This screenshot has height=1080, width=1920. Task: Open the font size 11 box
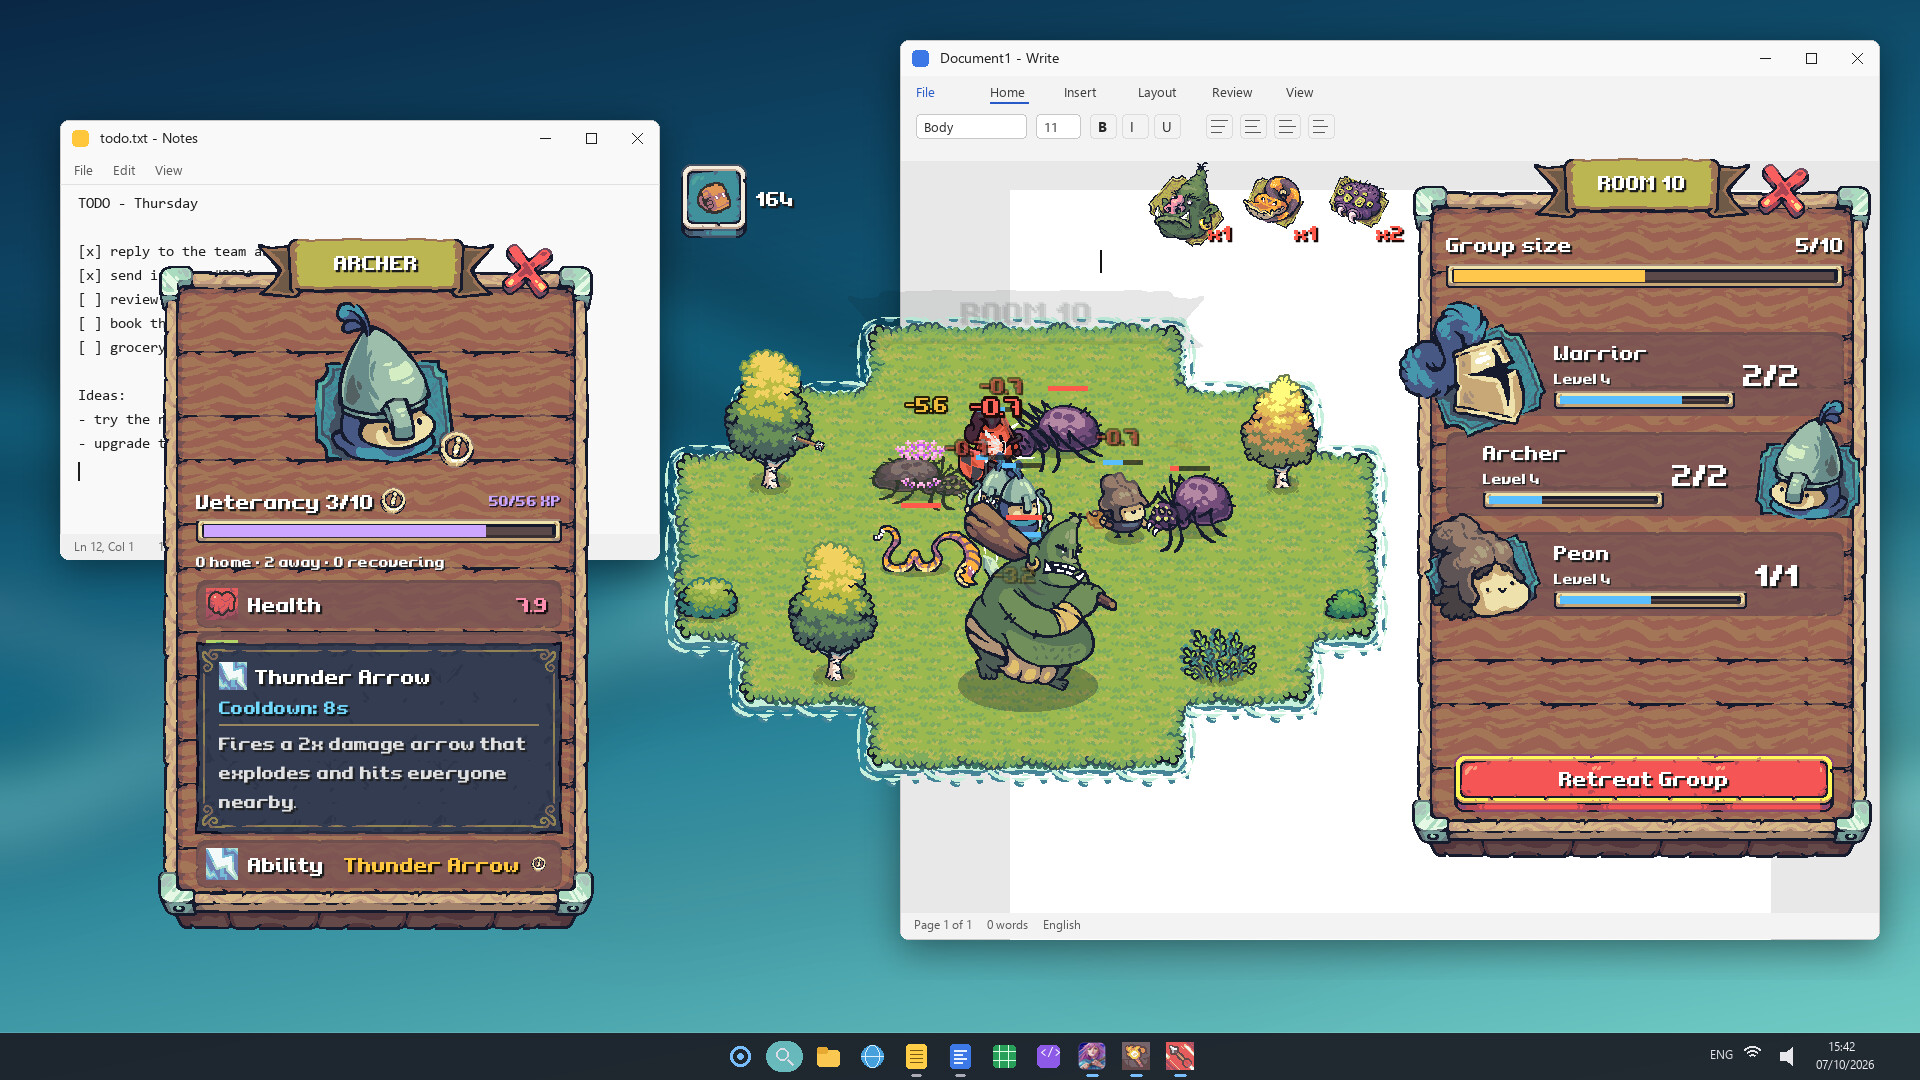[x=1058, y=127]
